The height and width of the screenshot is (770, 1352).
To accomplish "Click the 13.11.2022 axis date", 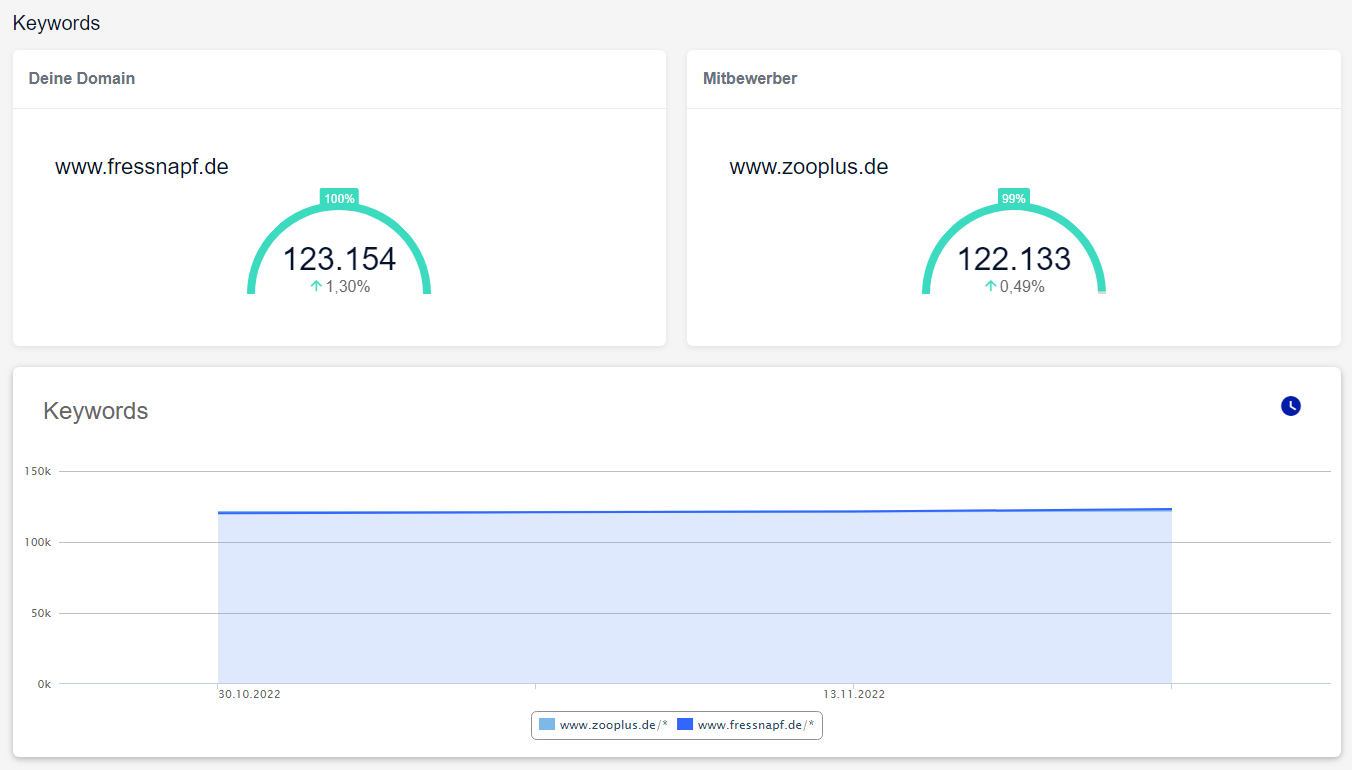I will [x=854, y=694].
